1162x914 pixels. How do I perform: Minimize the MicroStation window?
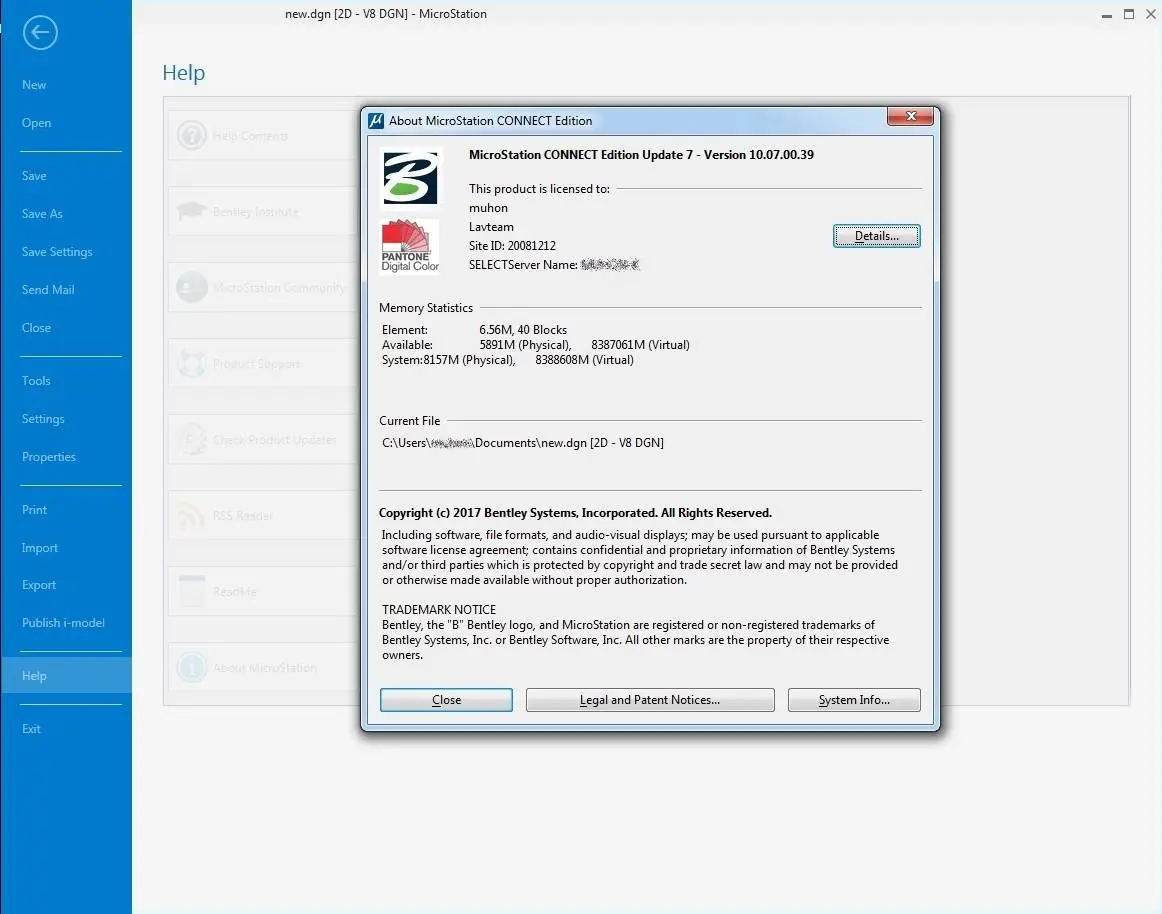1106,15
